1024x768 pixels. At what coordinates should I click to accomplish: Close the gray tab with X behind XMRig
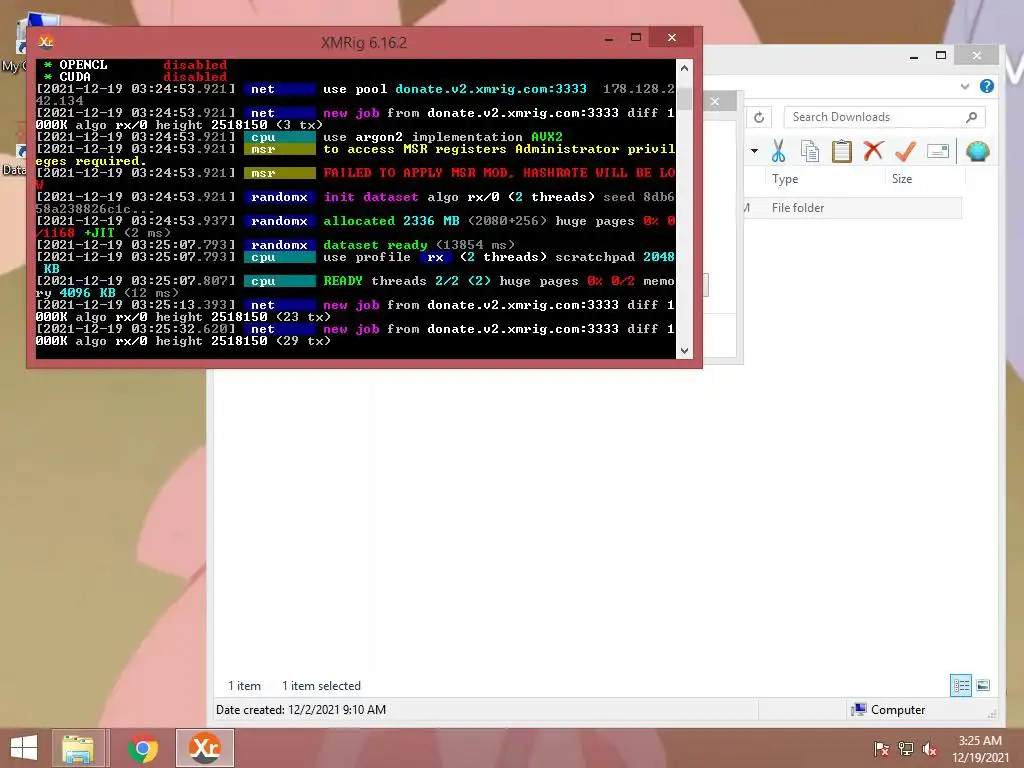[715, 101]
